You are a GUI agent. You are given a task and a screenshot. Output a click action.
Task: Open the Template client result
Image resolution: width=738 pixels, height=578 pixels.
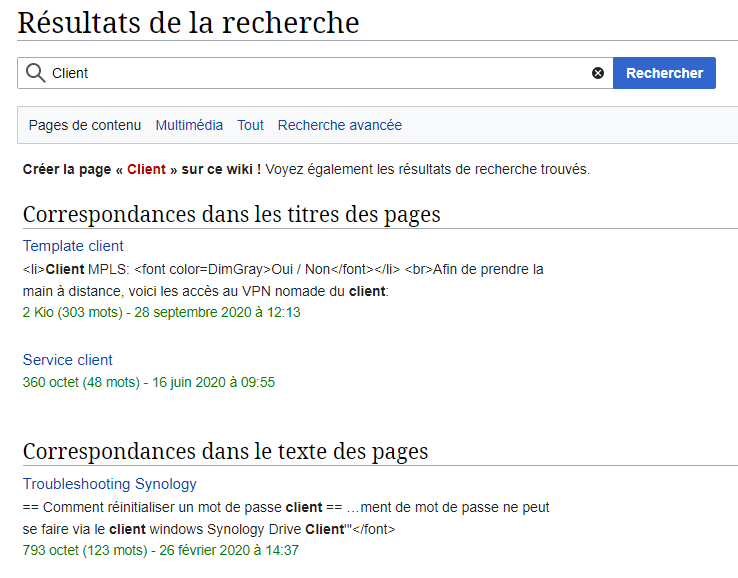73,246
